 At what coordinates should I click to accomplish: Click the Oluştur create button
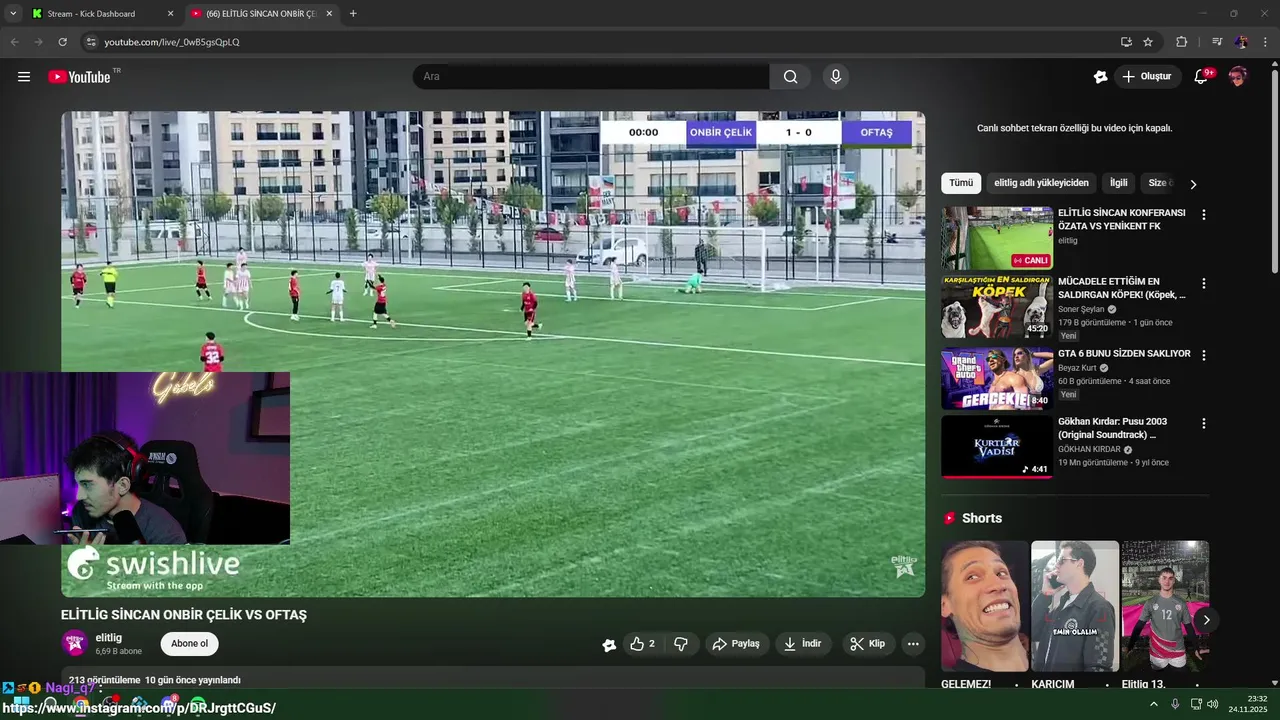pyautogui.click(x=1147, y=77)
